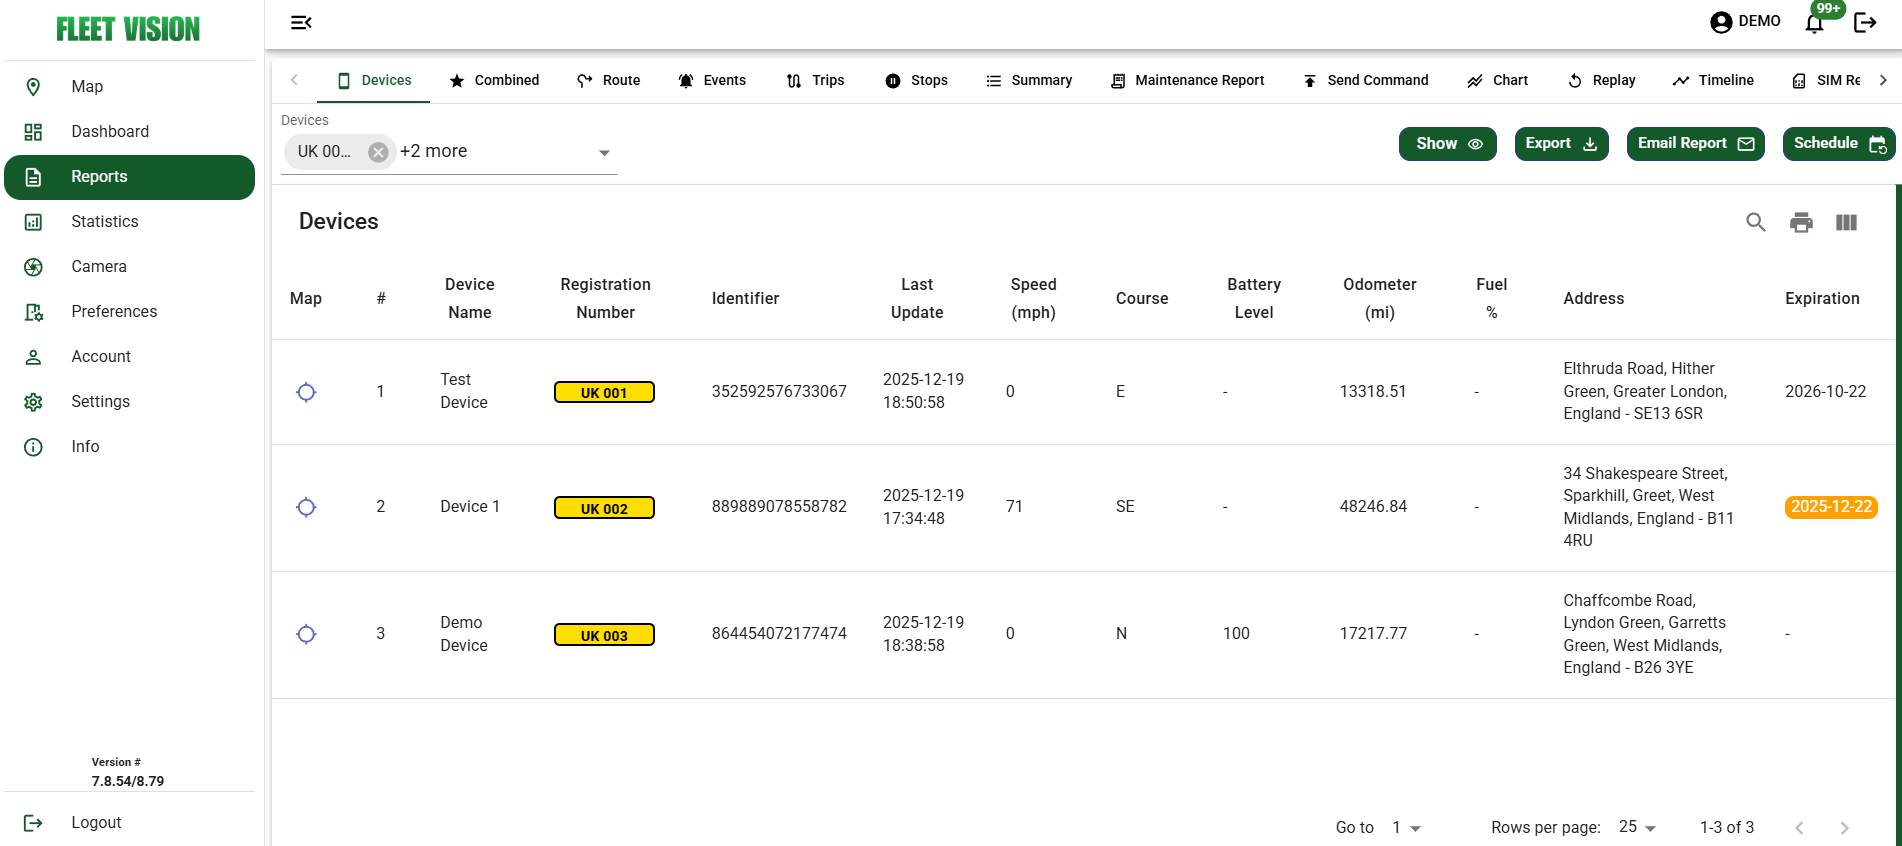
Task: Sort by Speed (mph) column header
Action: 1033,298
